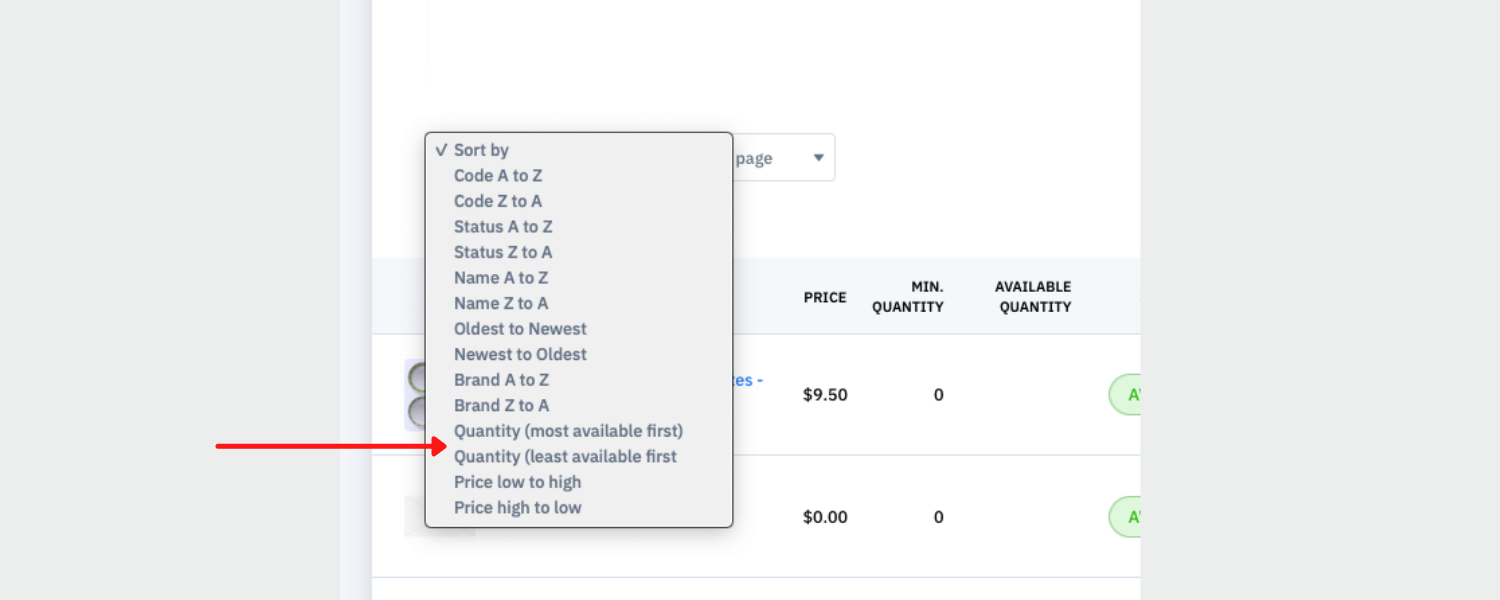This screenshot has width=1500, height=600.
Task: Choose "Price high to low" sorting
Action: [517, 508]
